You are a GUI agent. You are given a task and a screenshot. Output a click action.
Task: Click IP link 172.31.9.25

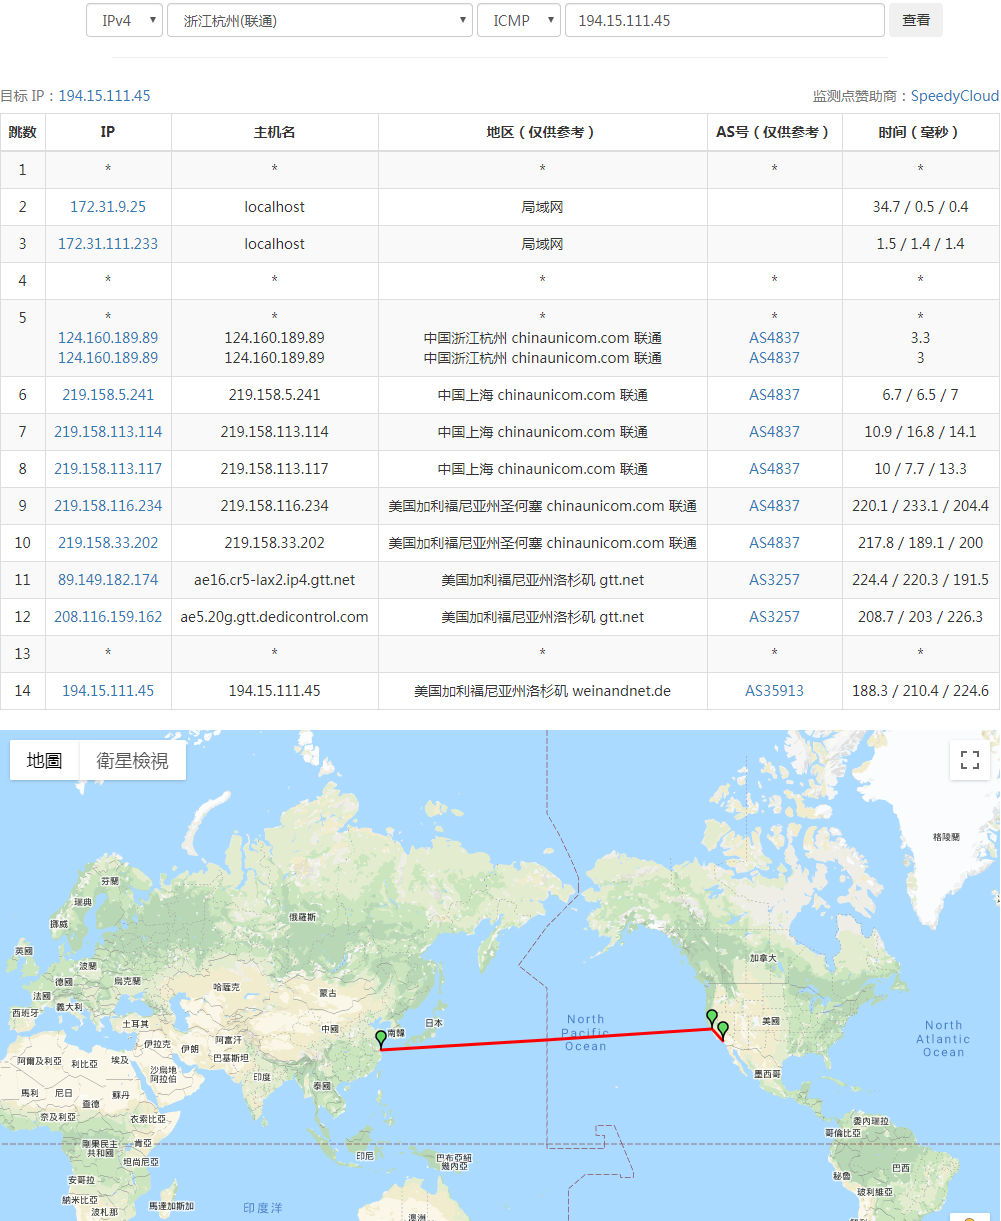pos(108,207)
